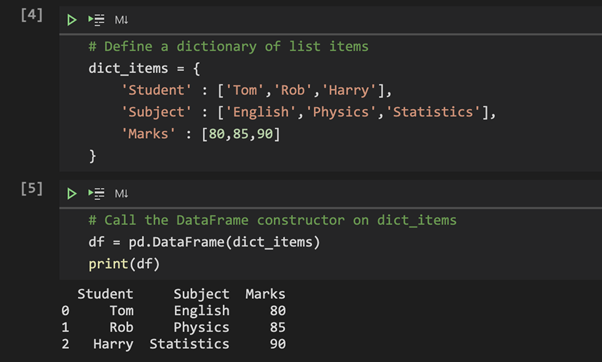The width and height of the screenshot is (602, 362).
Task: Click the line 'dict_items = {'
Action: tap(144, 69)
